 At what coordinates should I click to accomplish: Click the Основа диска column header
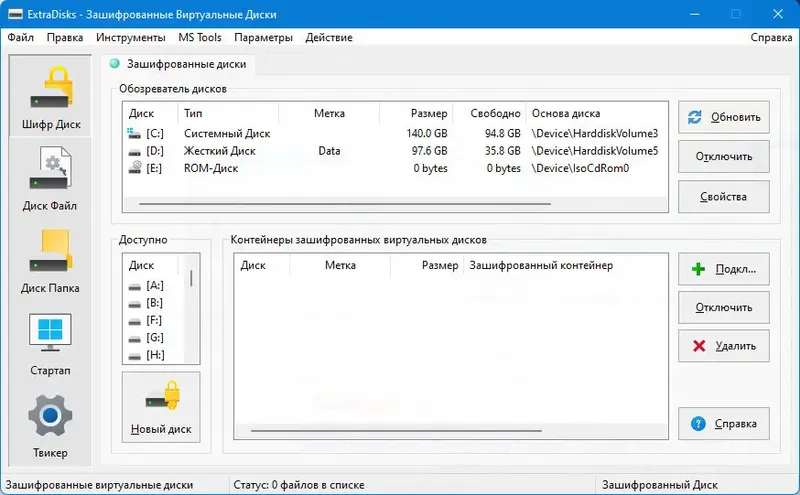click(x=596, y=113)
